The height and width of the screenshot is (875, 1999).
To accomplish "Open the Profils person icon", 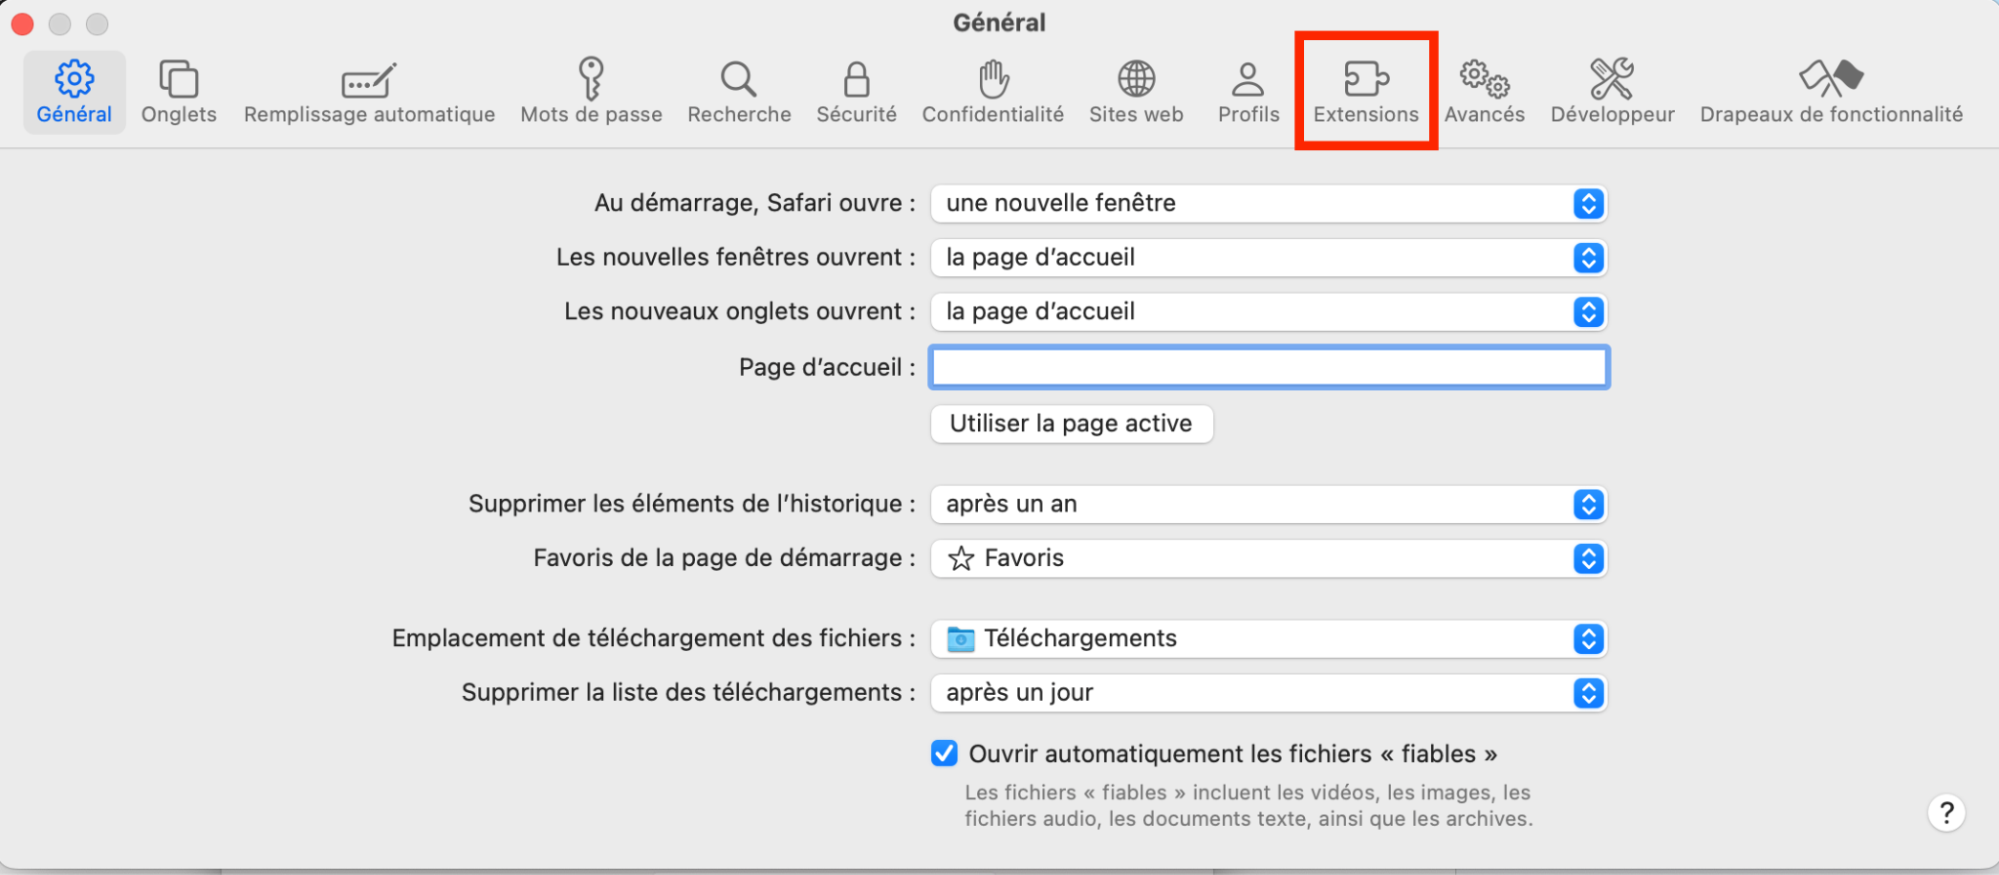I will [x=1248, y=79].
